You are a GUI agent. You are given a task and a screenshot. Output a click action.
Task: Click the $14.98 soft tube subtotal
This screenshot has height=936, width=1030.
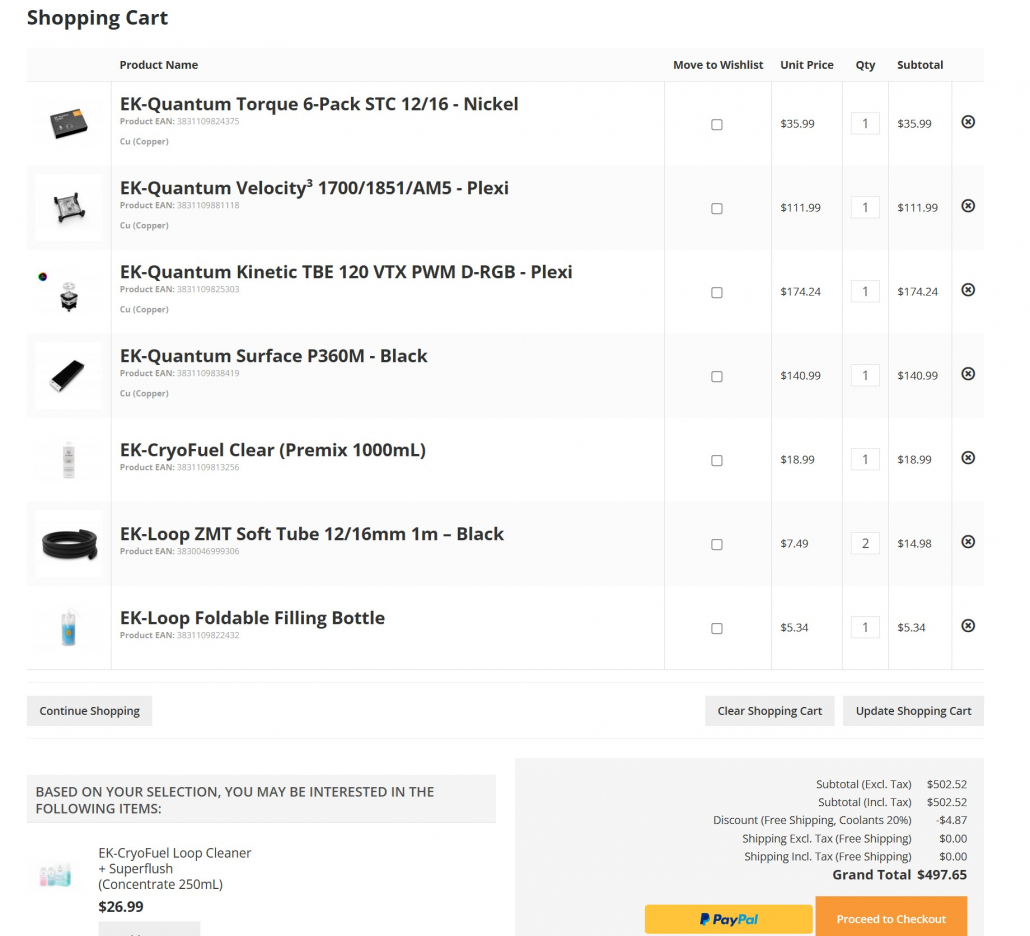[x=914, y=544]
